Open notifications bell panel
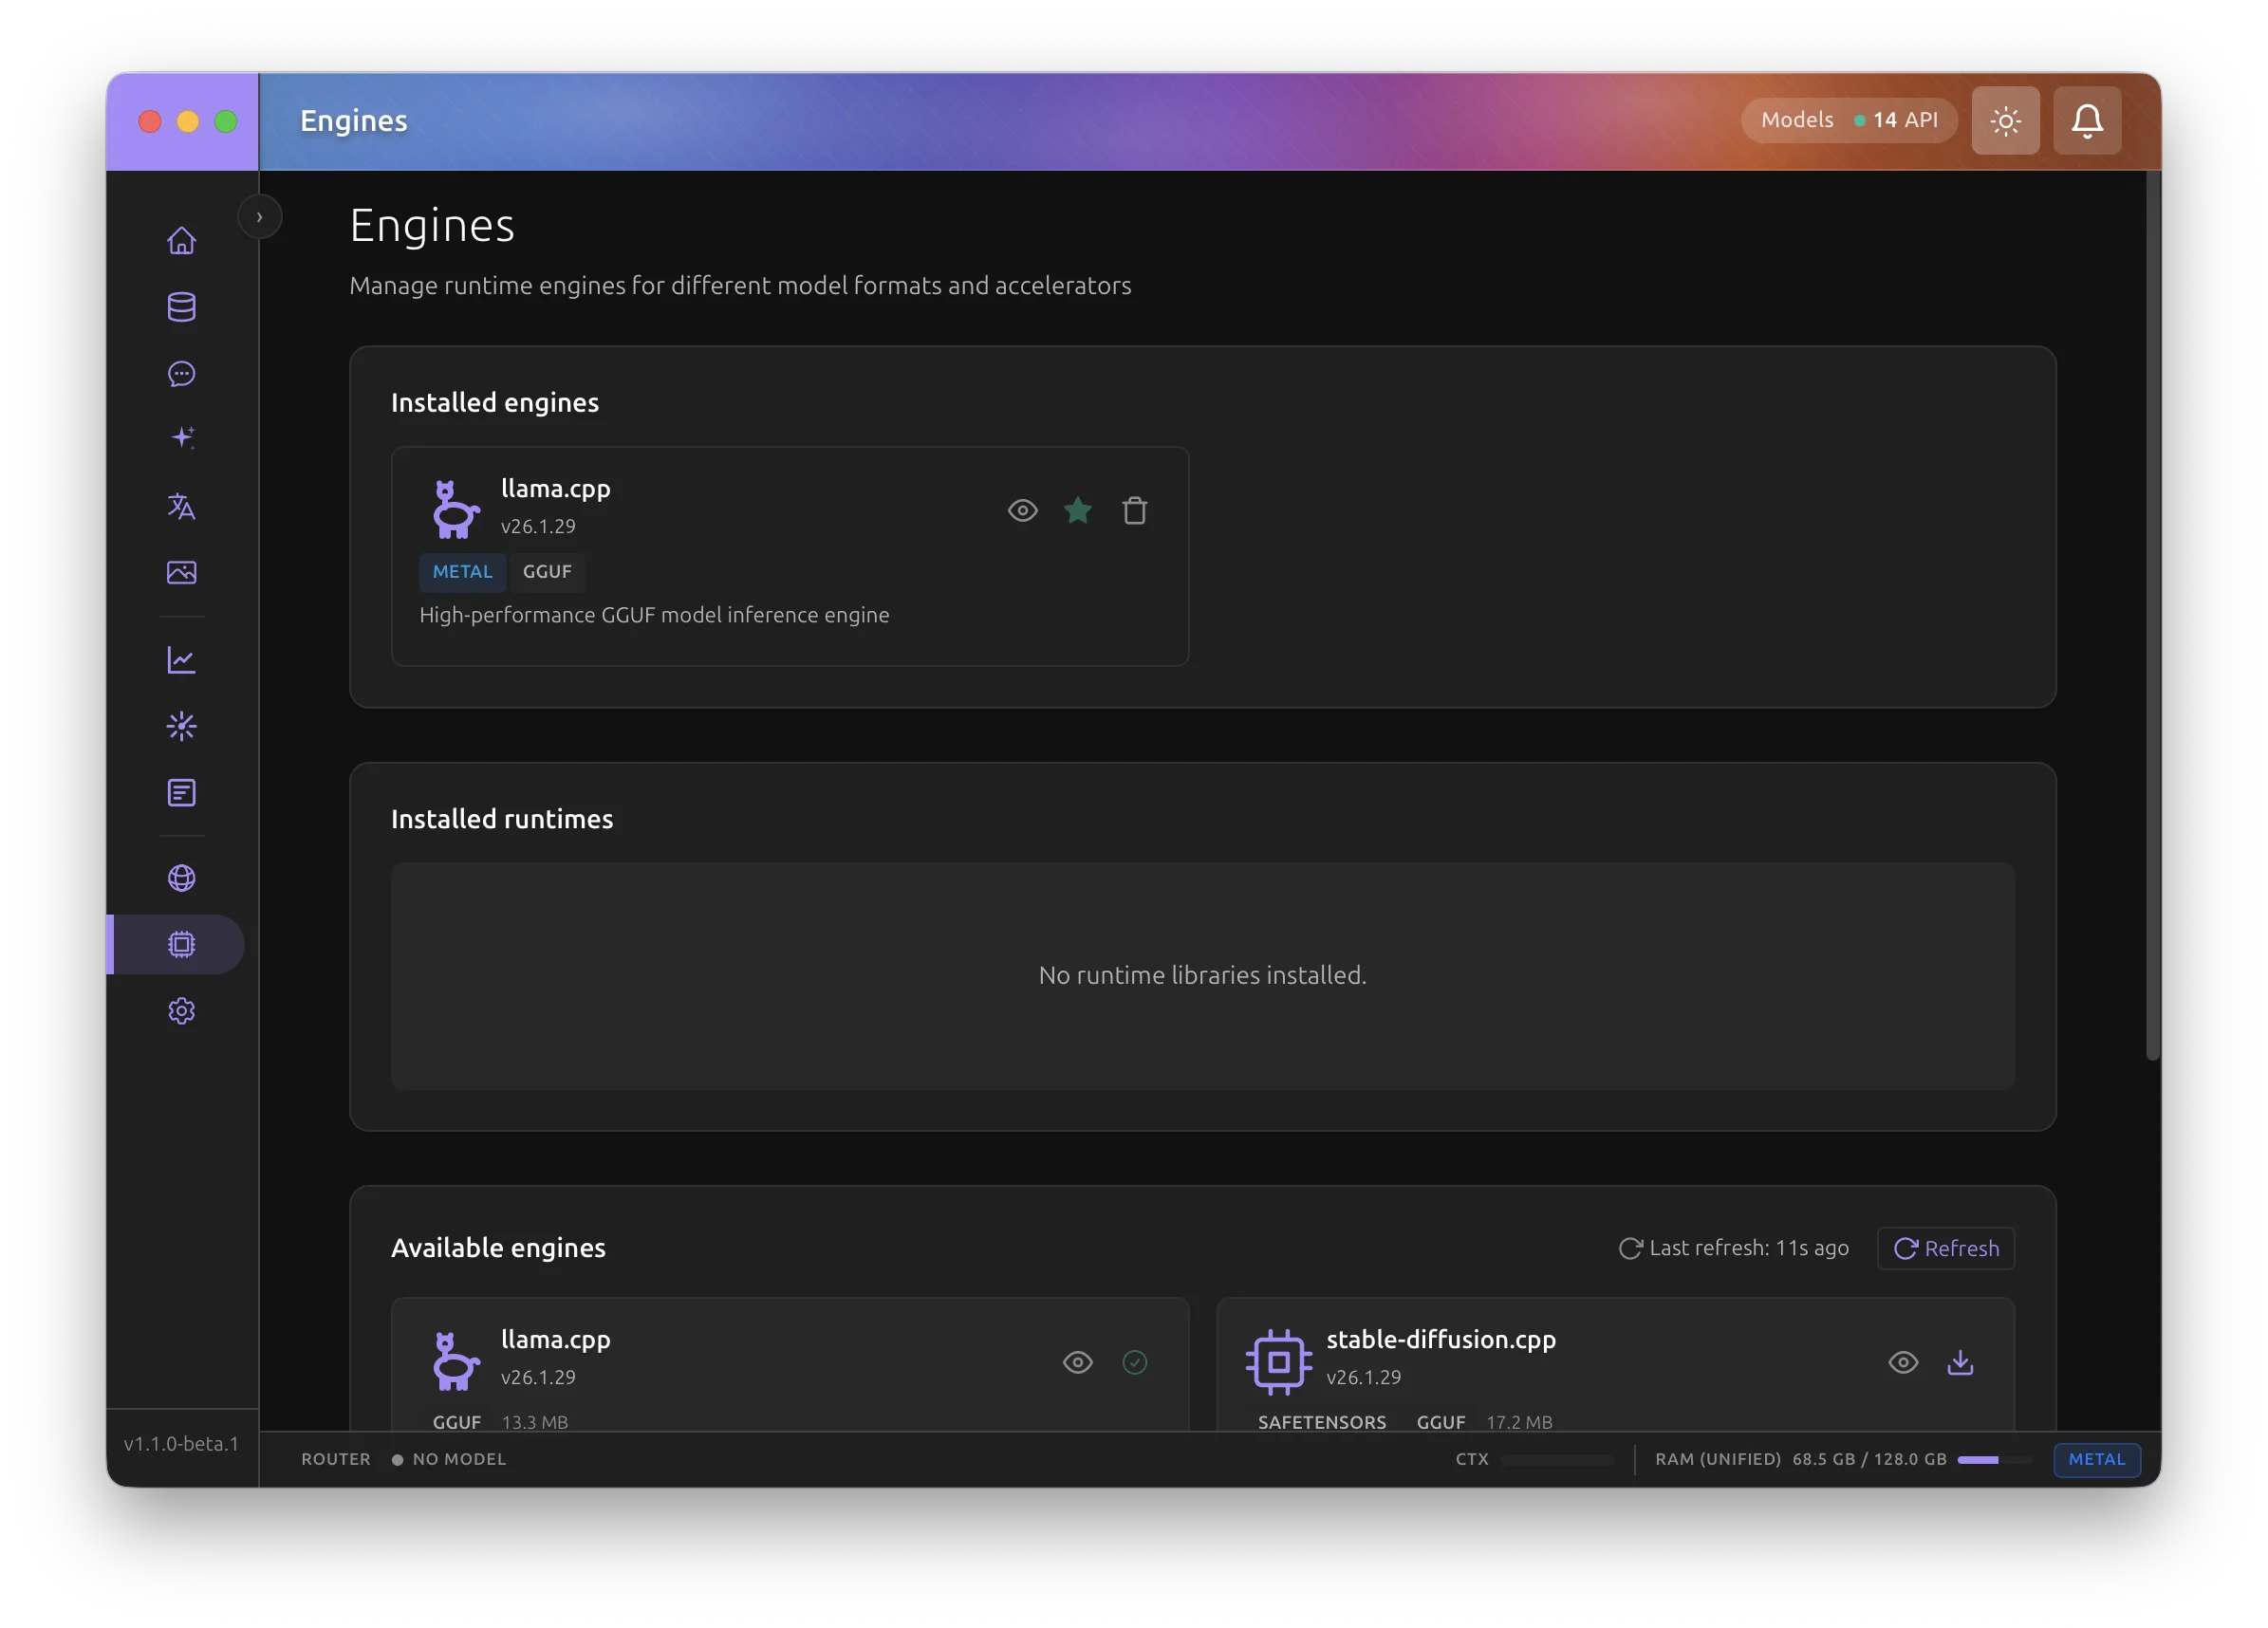 [x=2086, y=121]
